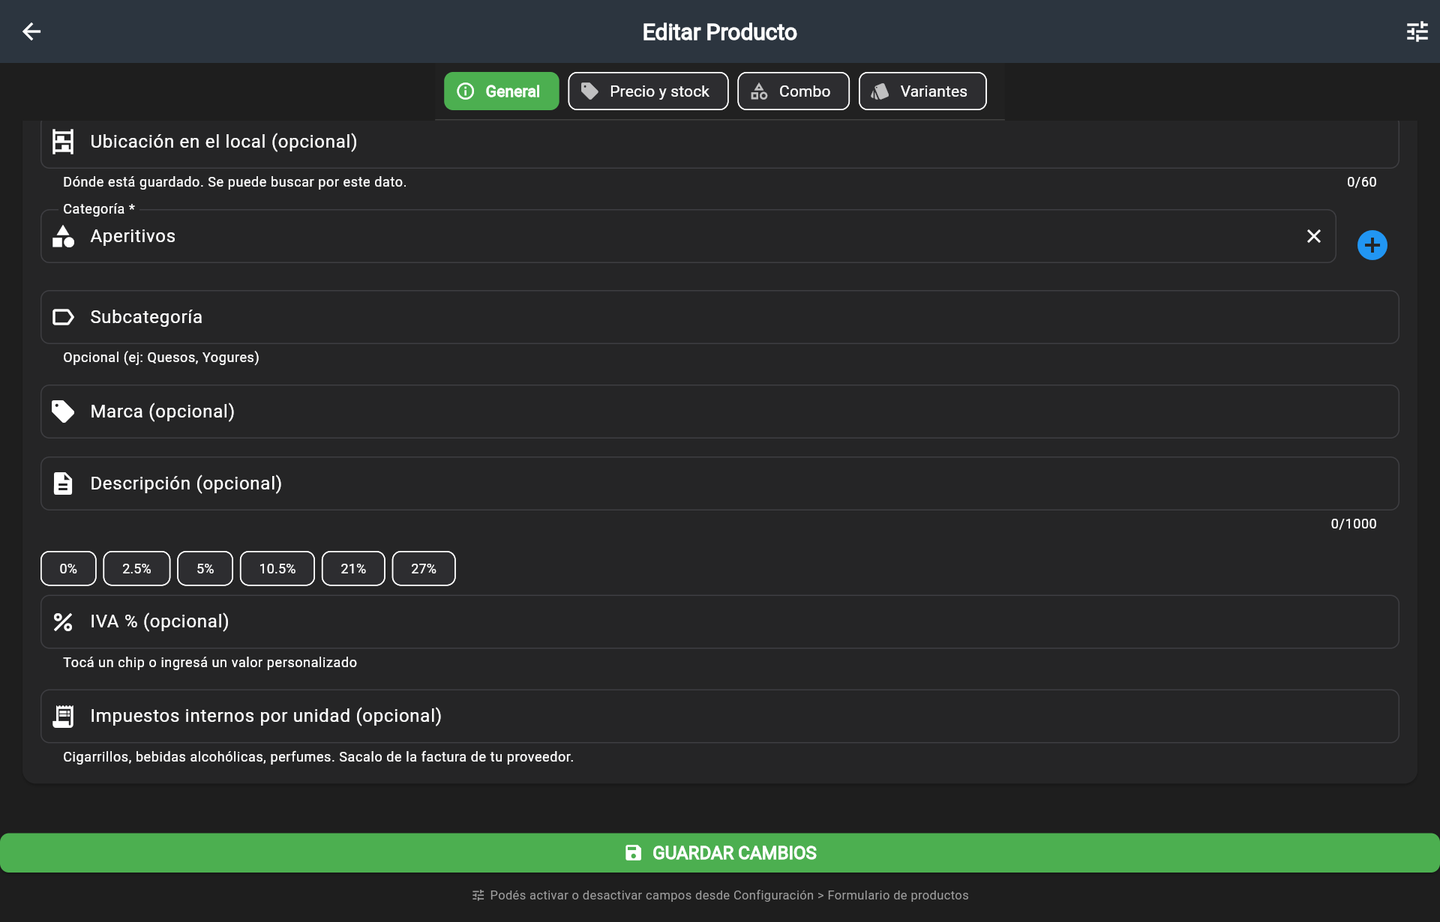Open the Variantes tab
This screenshot has width=1440, height=922.
tap(922, 91)
